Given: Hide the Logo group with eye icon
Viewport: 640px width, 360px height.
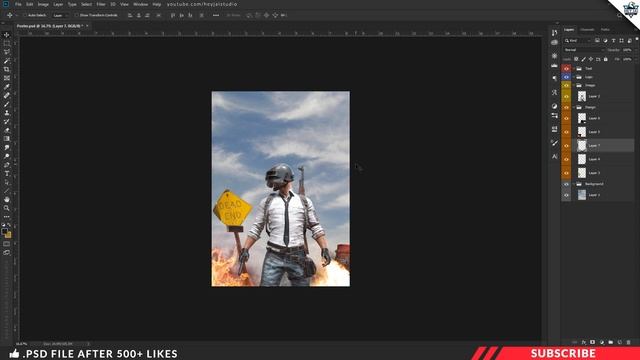Looking at the screenshot, I should [566, 77].
